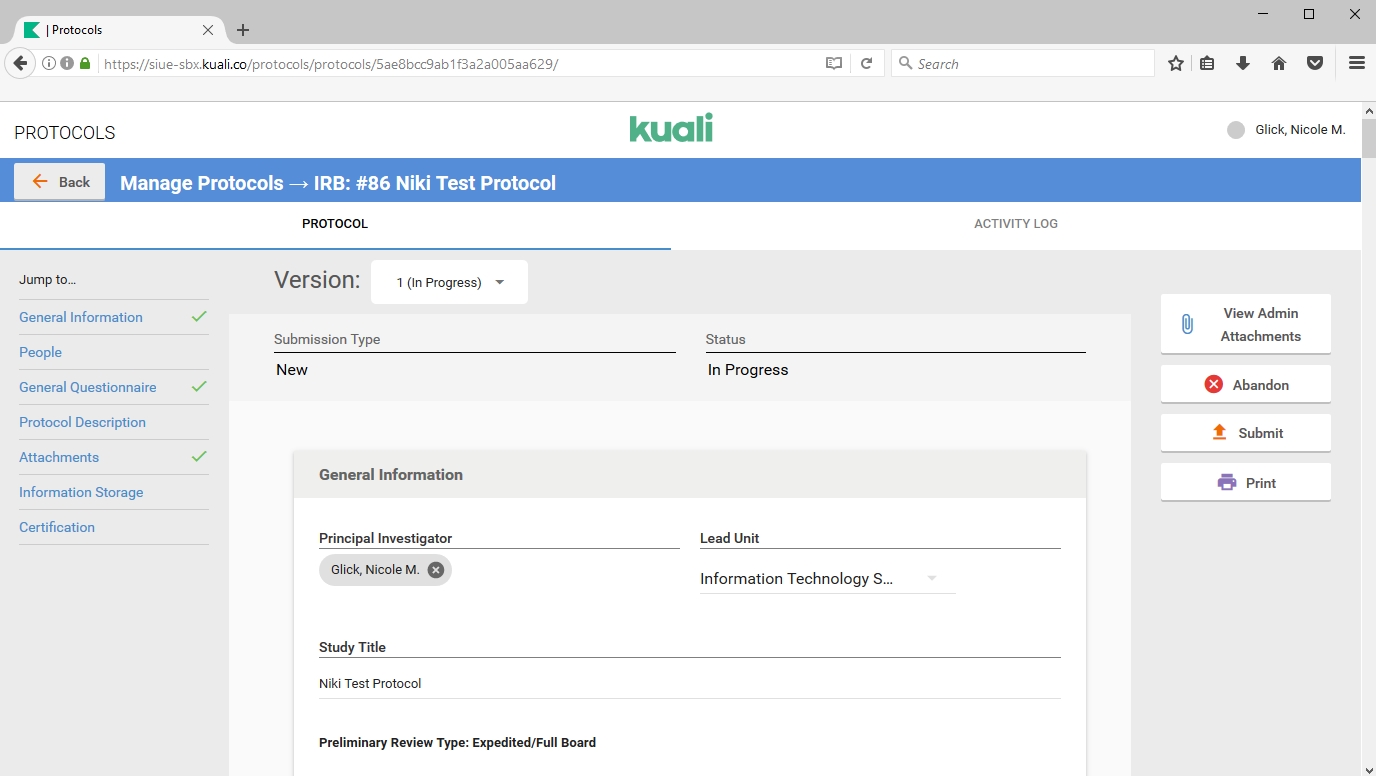Open the Version dropdown selector
The height and width of the screenshot is (776, 1376).
450,282
